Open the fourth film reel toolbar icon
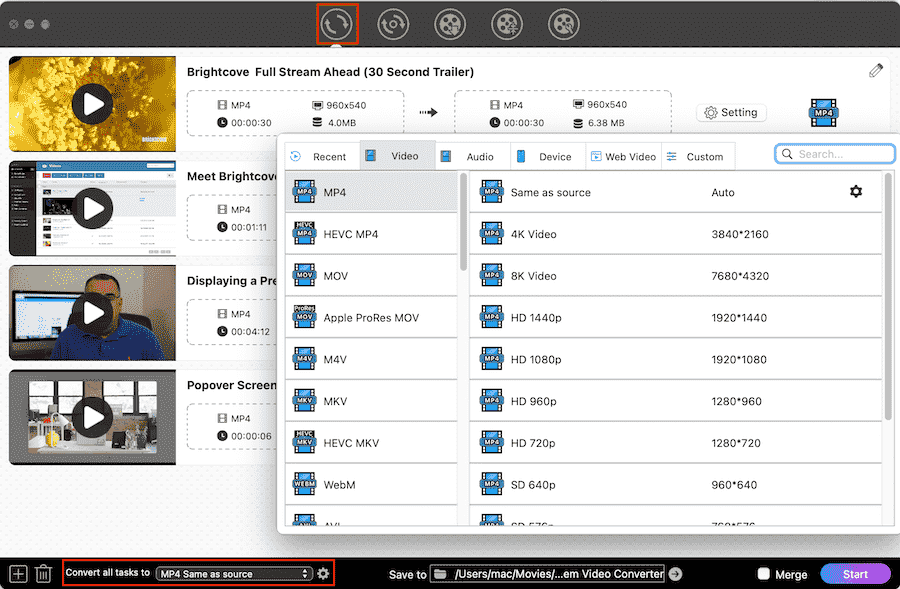 click(x=507, y=25)
